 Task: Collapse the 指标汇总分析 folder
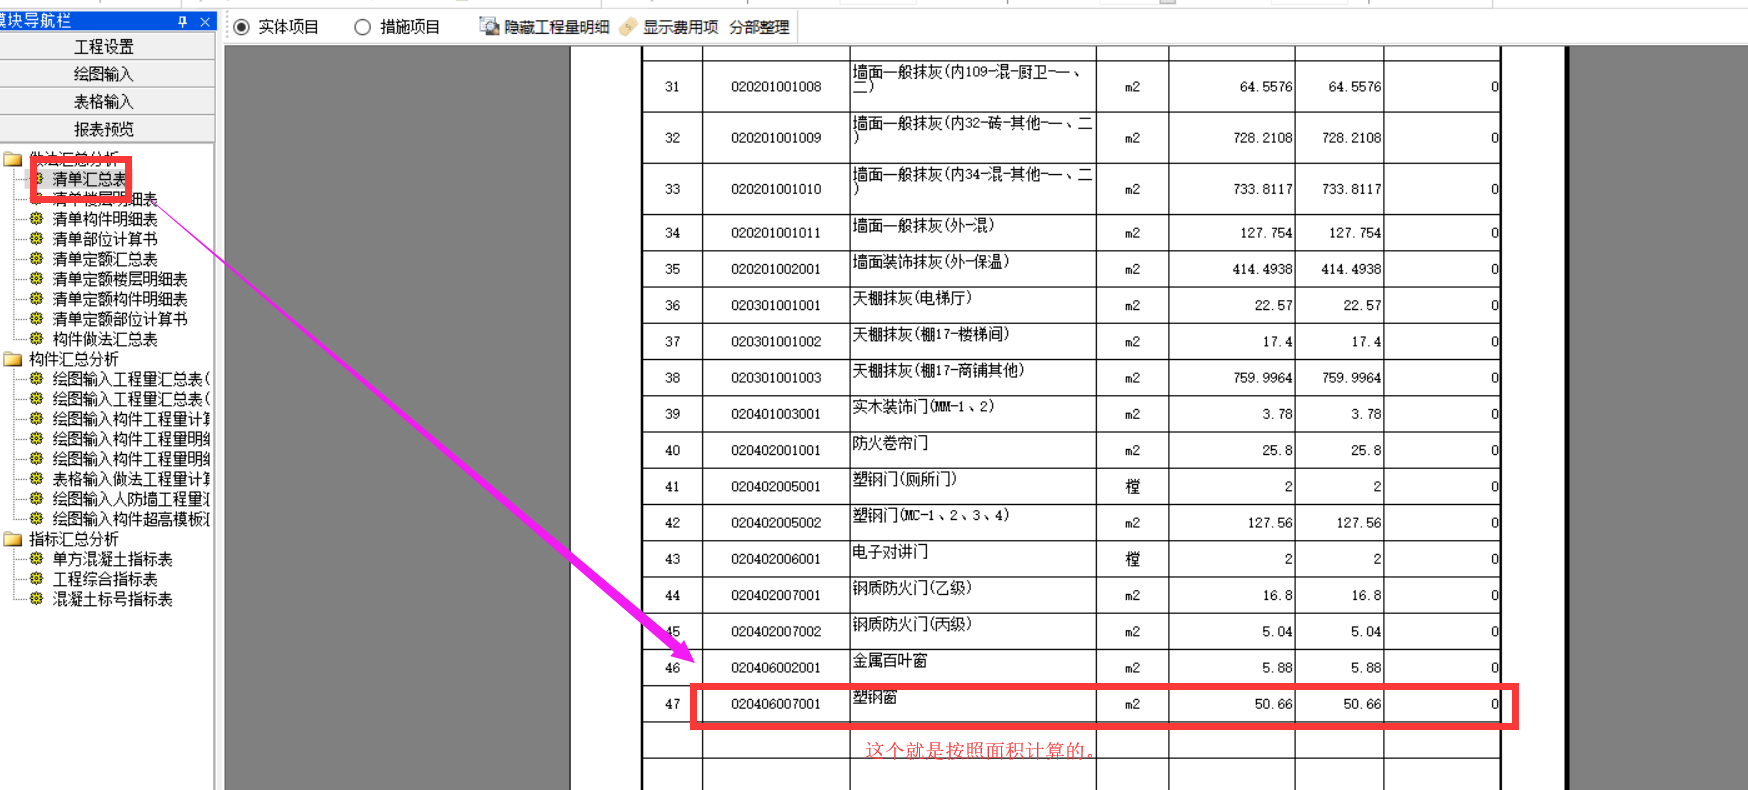(13, 539)
